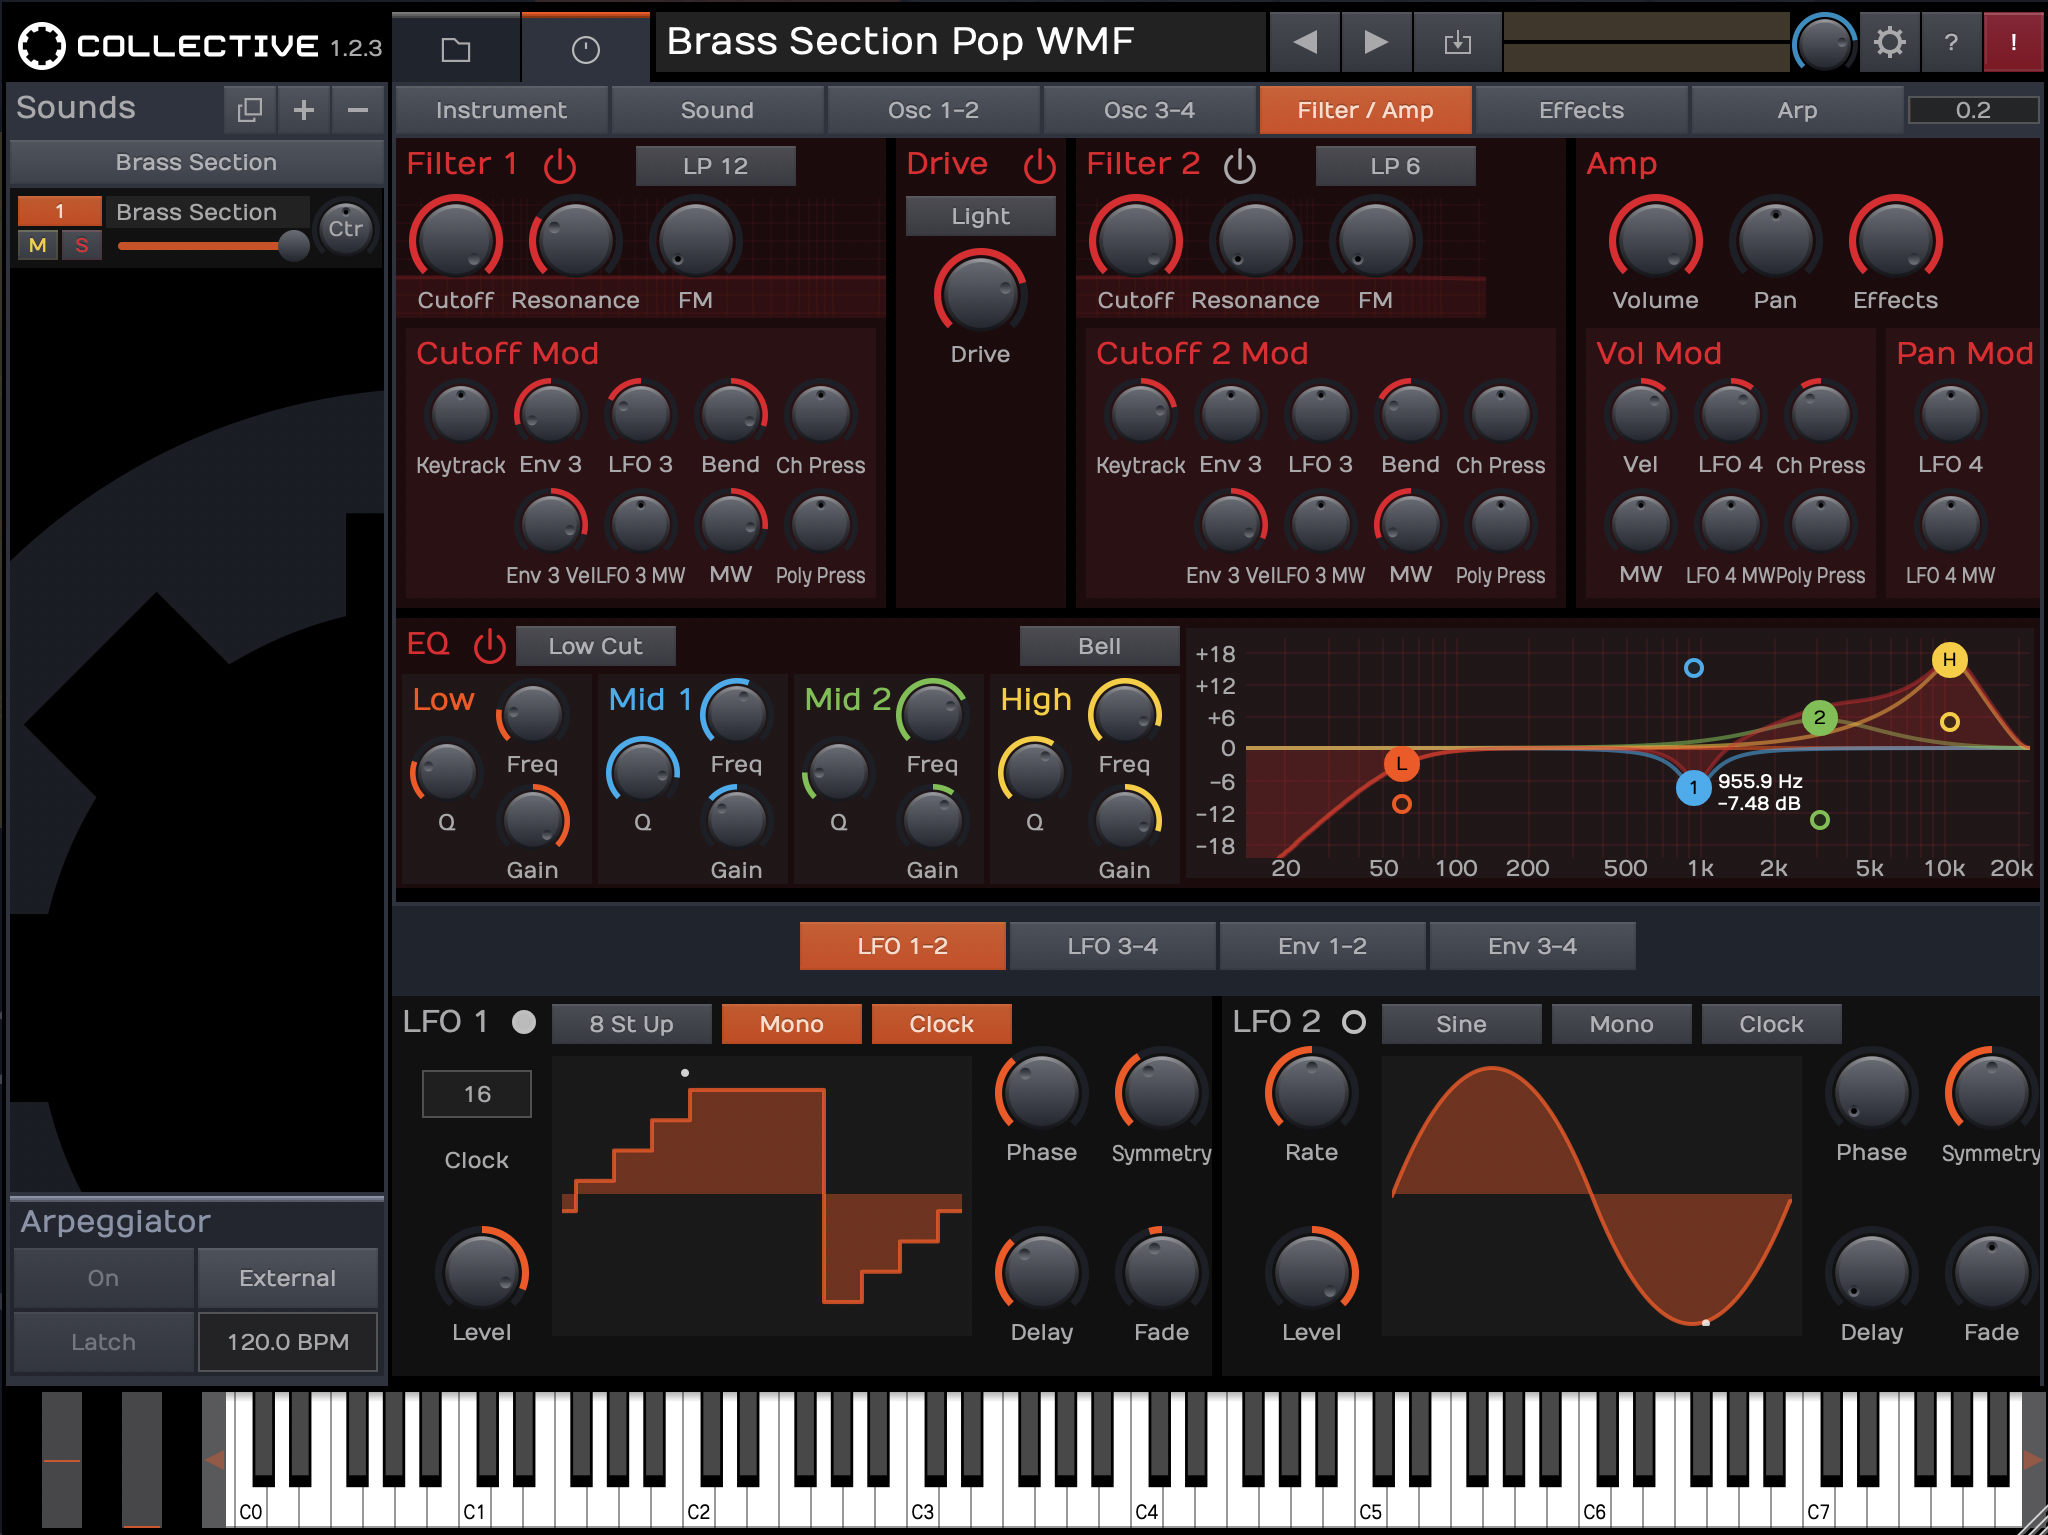
Task: Switch to the Effects tab
Action: pos(1579,110)
